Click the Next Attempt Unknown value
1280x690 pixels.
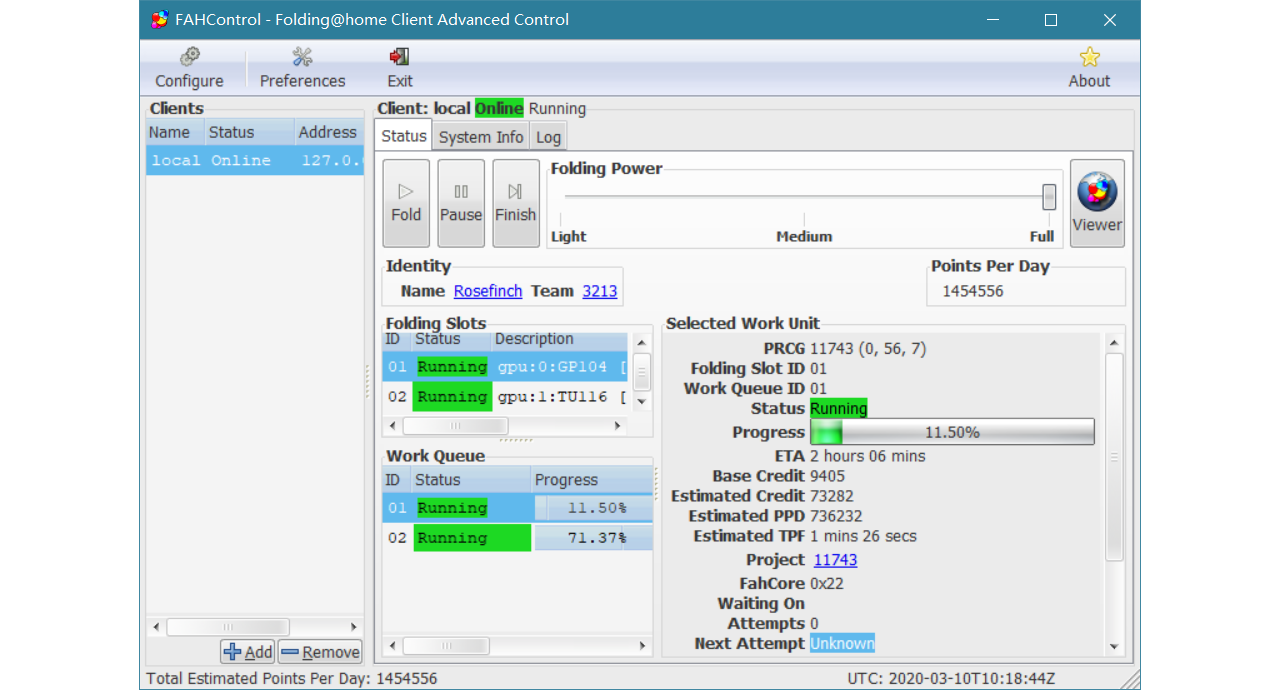842,643
